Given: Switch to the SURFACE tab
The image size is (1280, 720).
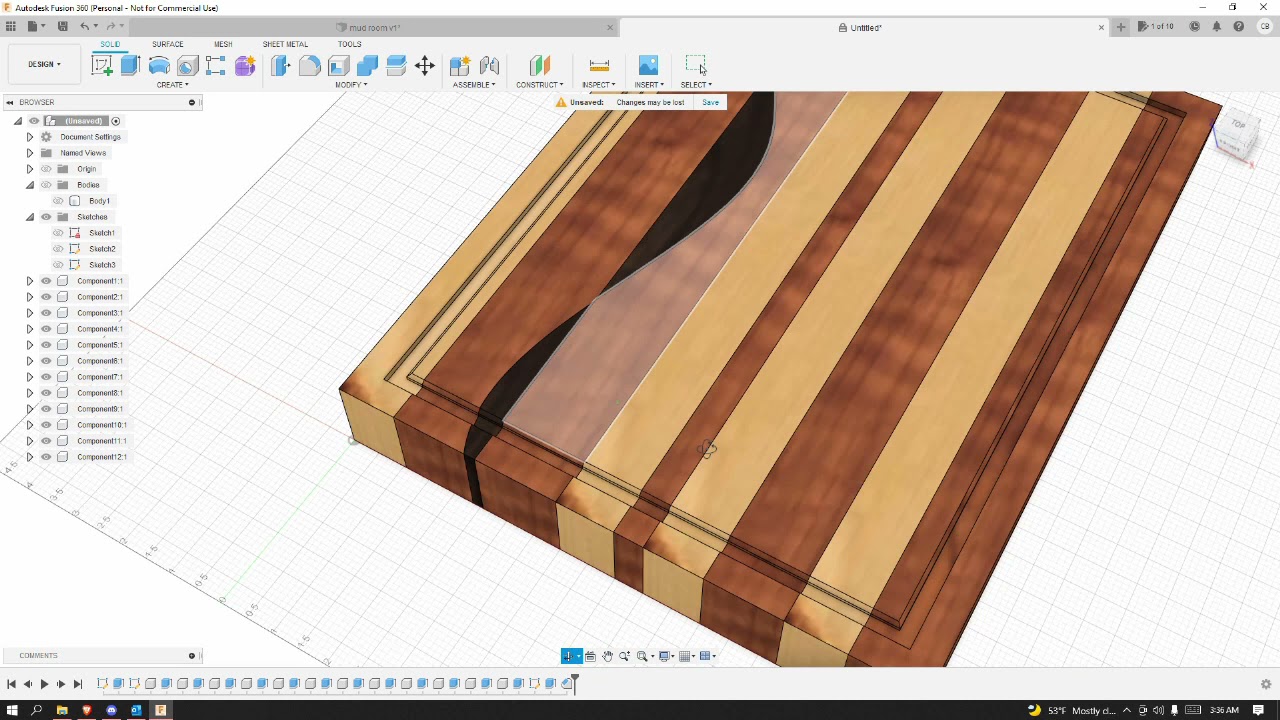Looking at the screenshot, I should click(x=168, y=44).
